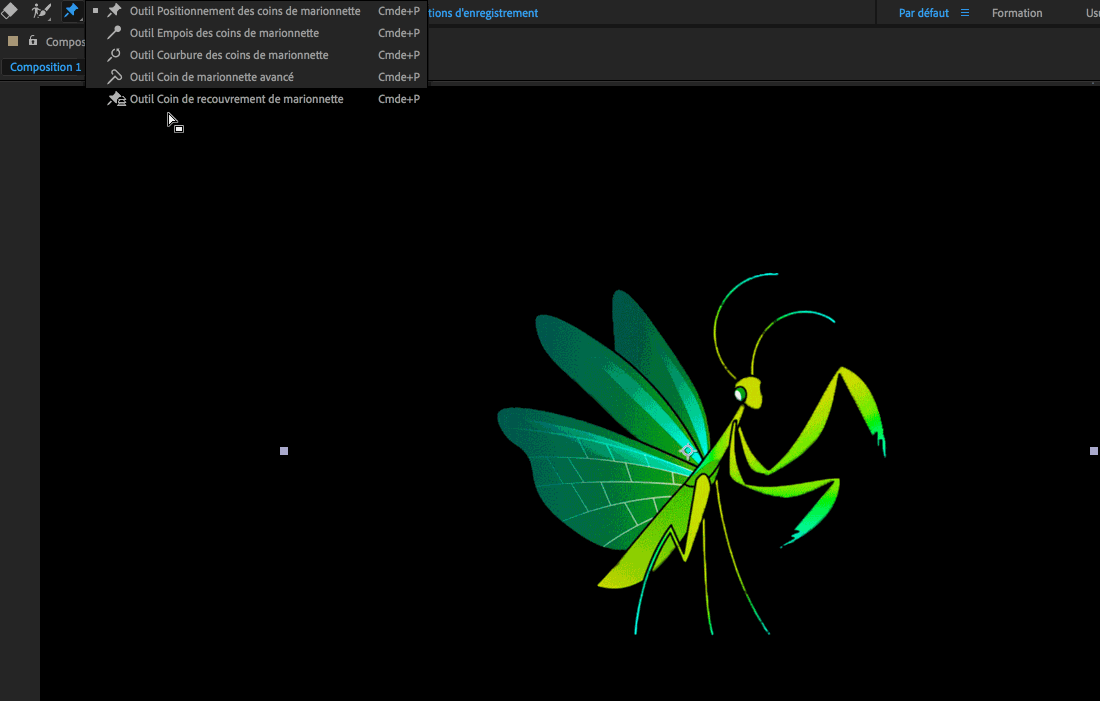This screenshot has height=701, width=1100.
Task: Toggle the lock icon in the composition panel
Action: coord(33,41)
